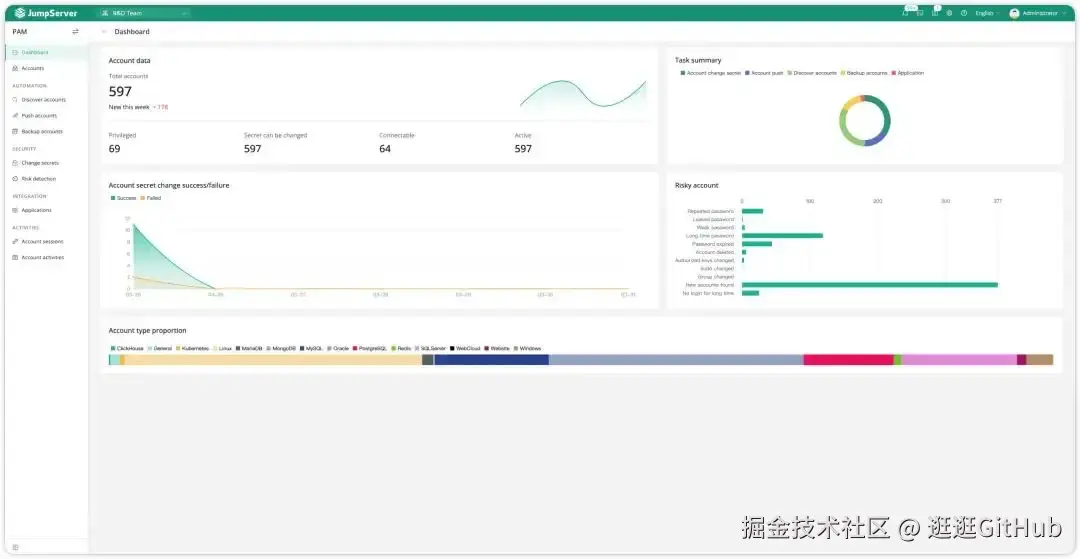Image resolution: width=1080 pixels, height=559 pixels.
Task: Click the Dashboard icon in sidebar
Action: coord(15,52)
